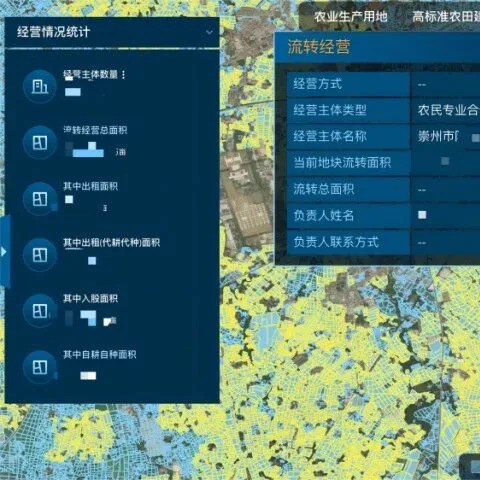
Task: Expand the side panel with left-edge arrow
Action: pos(5,251)
